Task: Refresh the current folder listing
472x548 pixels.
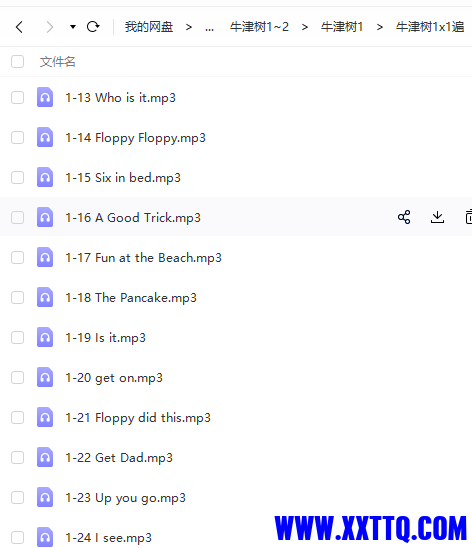Action: point(93,27)
